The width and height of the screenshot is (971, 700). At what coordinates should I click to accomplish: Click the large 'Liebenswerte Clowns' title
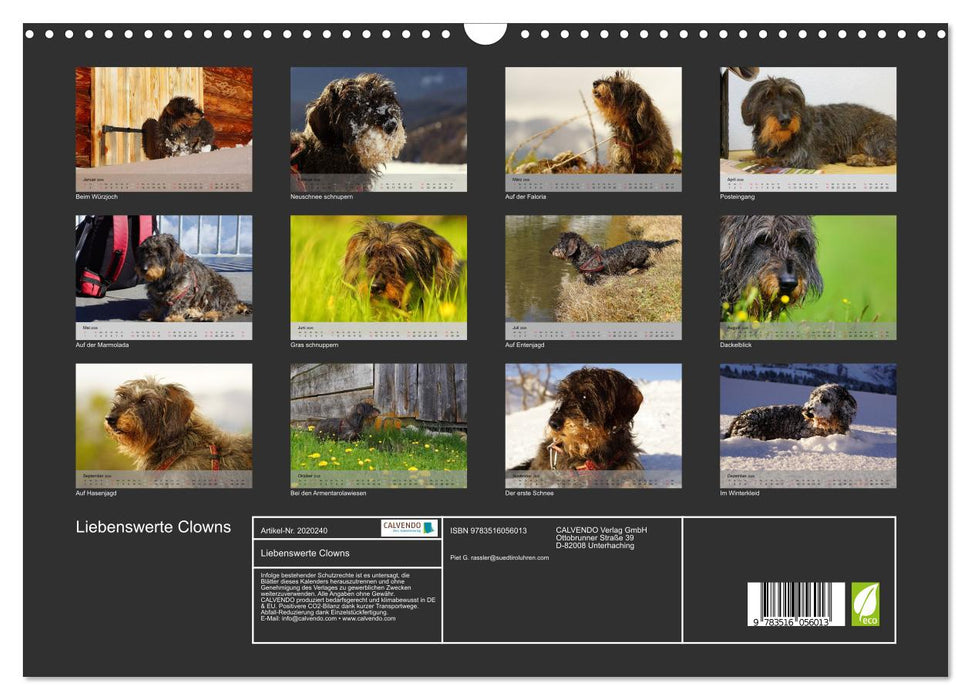(x=153, y=527)
